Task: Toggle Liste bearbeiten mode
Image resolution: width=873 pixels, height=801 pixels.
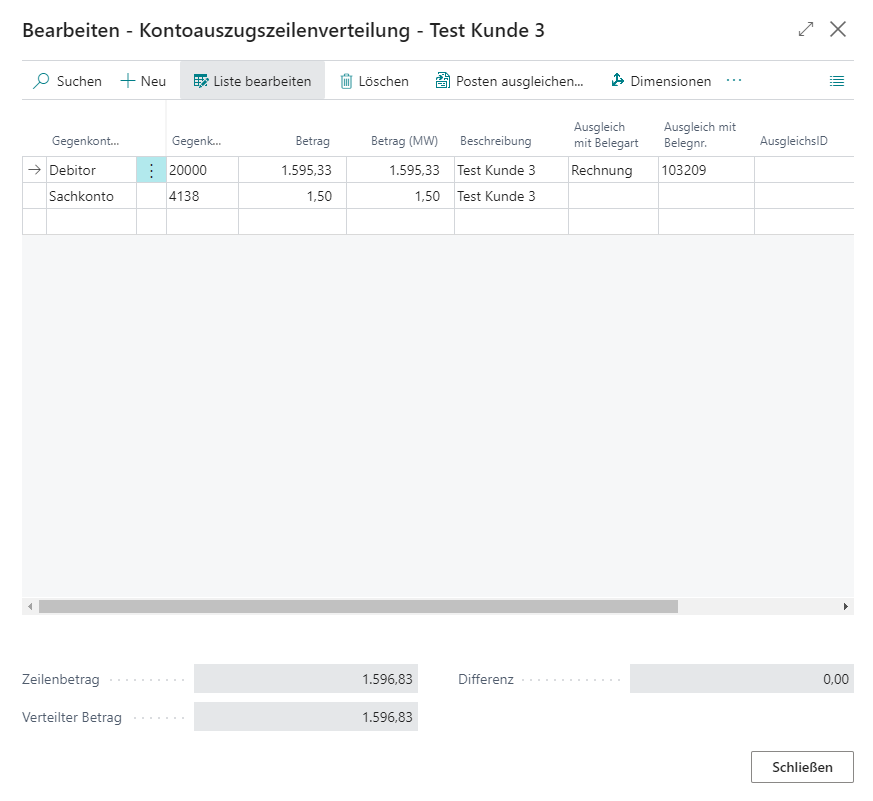Action: coord(252,81)
